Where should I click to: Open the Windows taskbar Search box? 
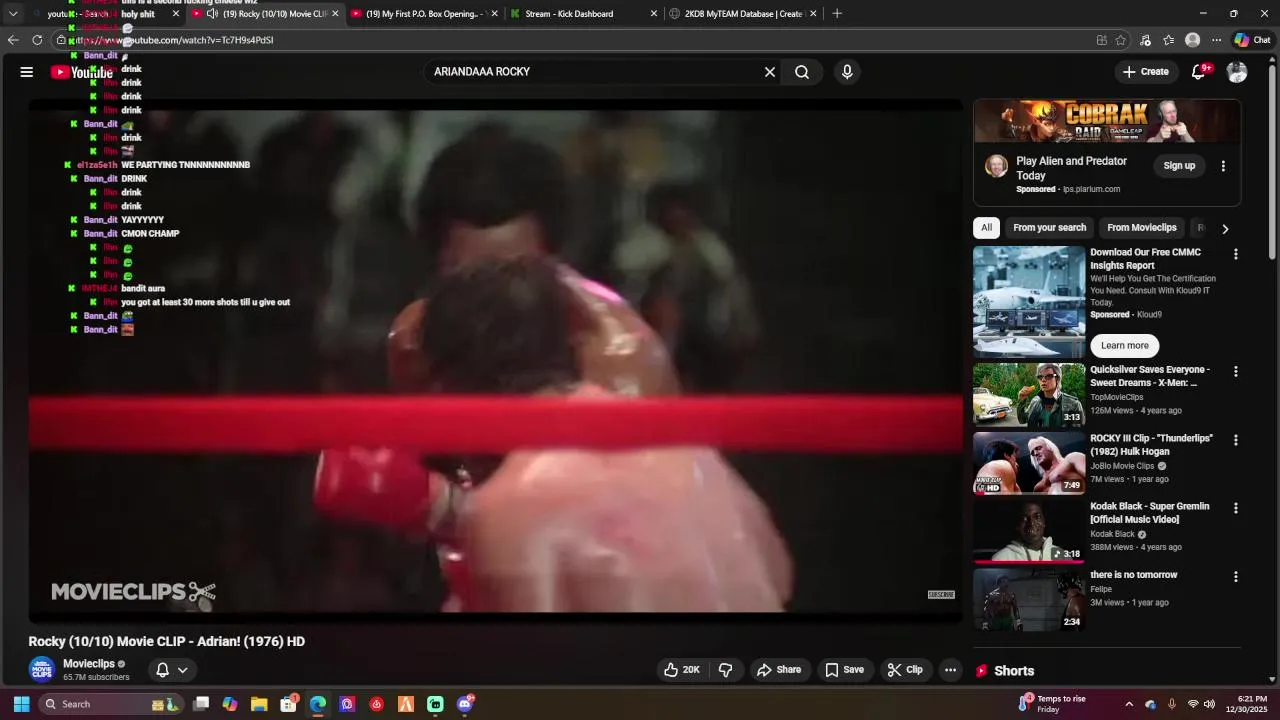112,704
